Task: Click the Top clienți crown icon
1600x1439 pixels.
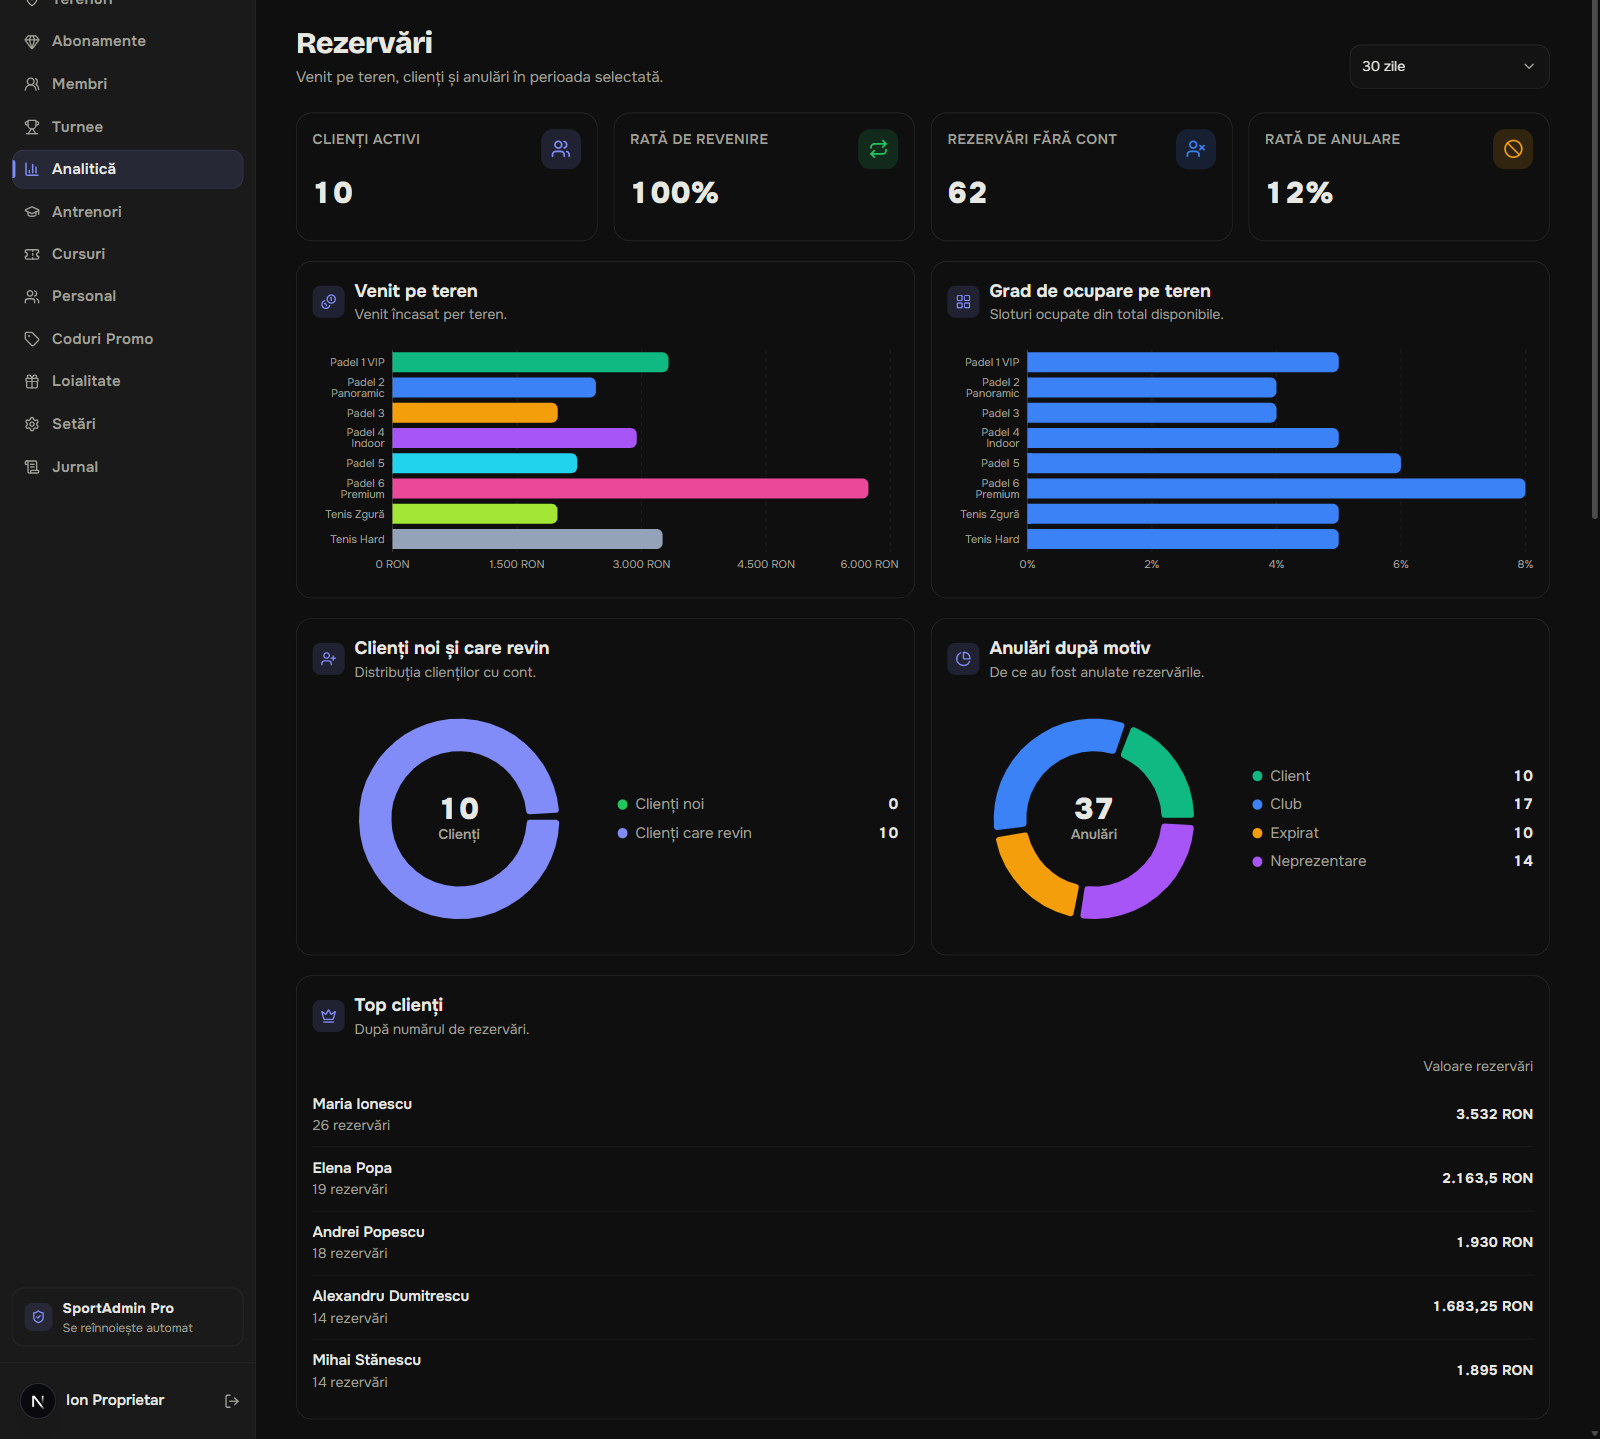Action: click(x=328, y=1016)
